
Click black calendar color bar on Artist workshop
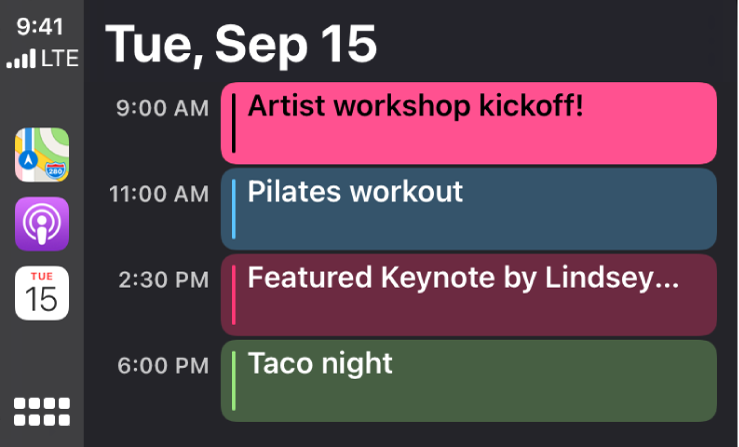(234, 124)
